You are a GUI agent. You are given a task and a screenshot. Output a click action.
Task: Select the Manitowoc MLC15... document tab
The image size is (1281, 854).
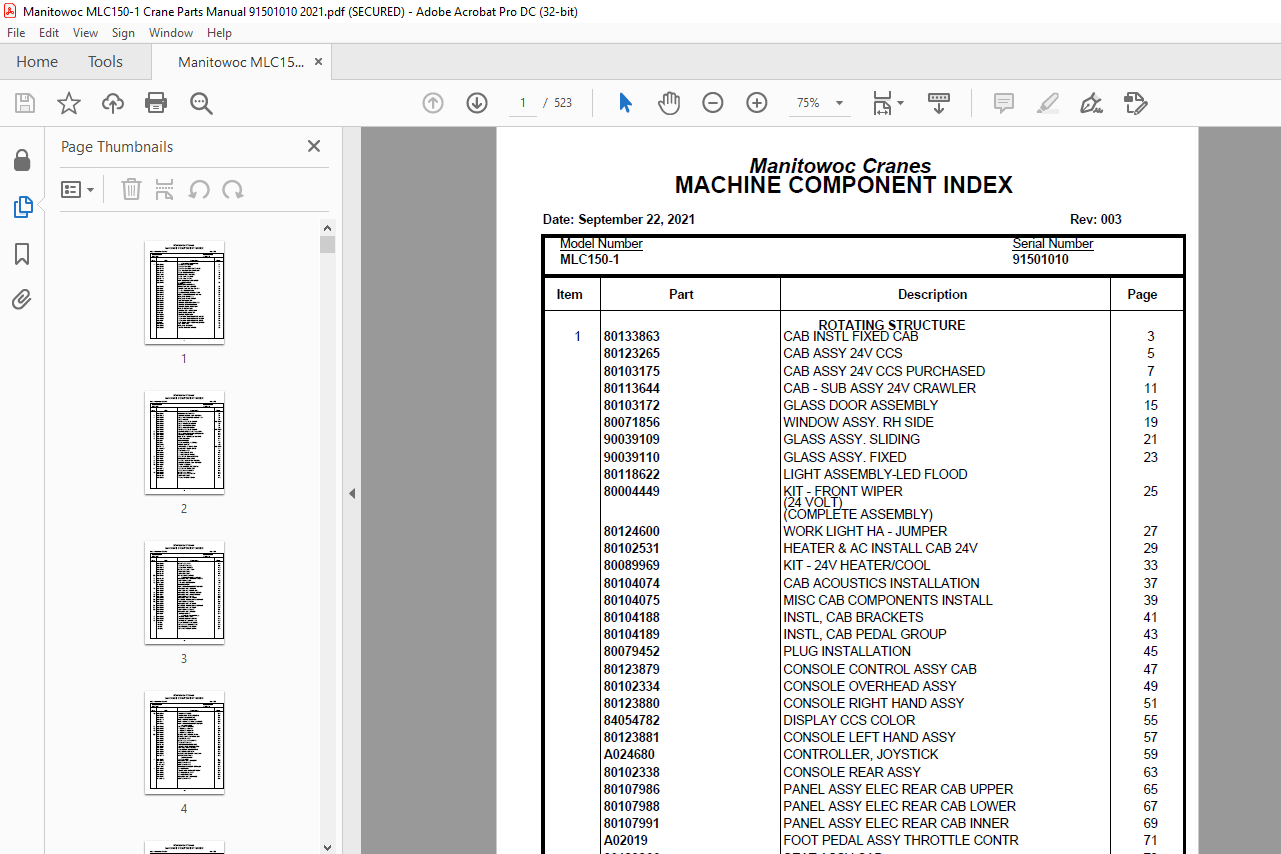click(x=241, y=62)
